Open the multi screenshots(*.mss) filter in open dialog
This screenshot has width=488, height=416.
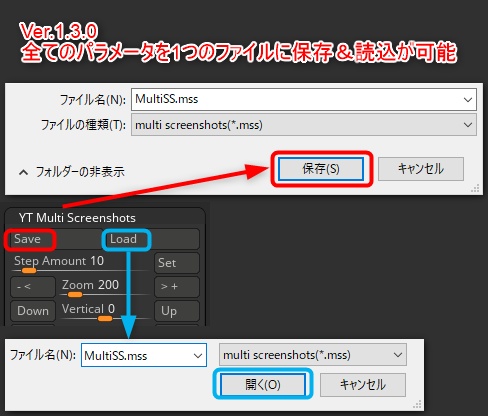pos(313,355)
